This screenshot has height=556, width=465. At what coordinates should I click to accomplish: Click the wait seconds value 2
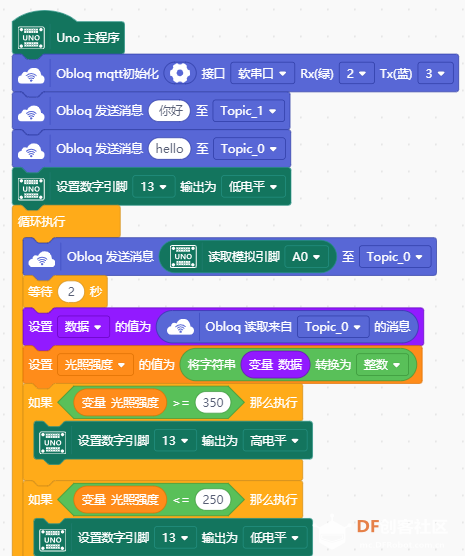(71, 291)
